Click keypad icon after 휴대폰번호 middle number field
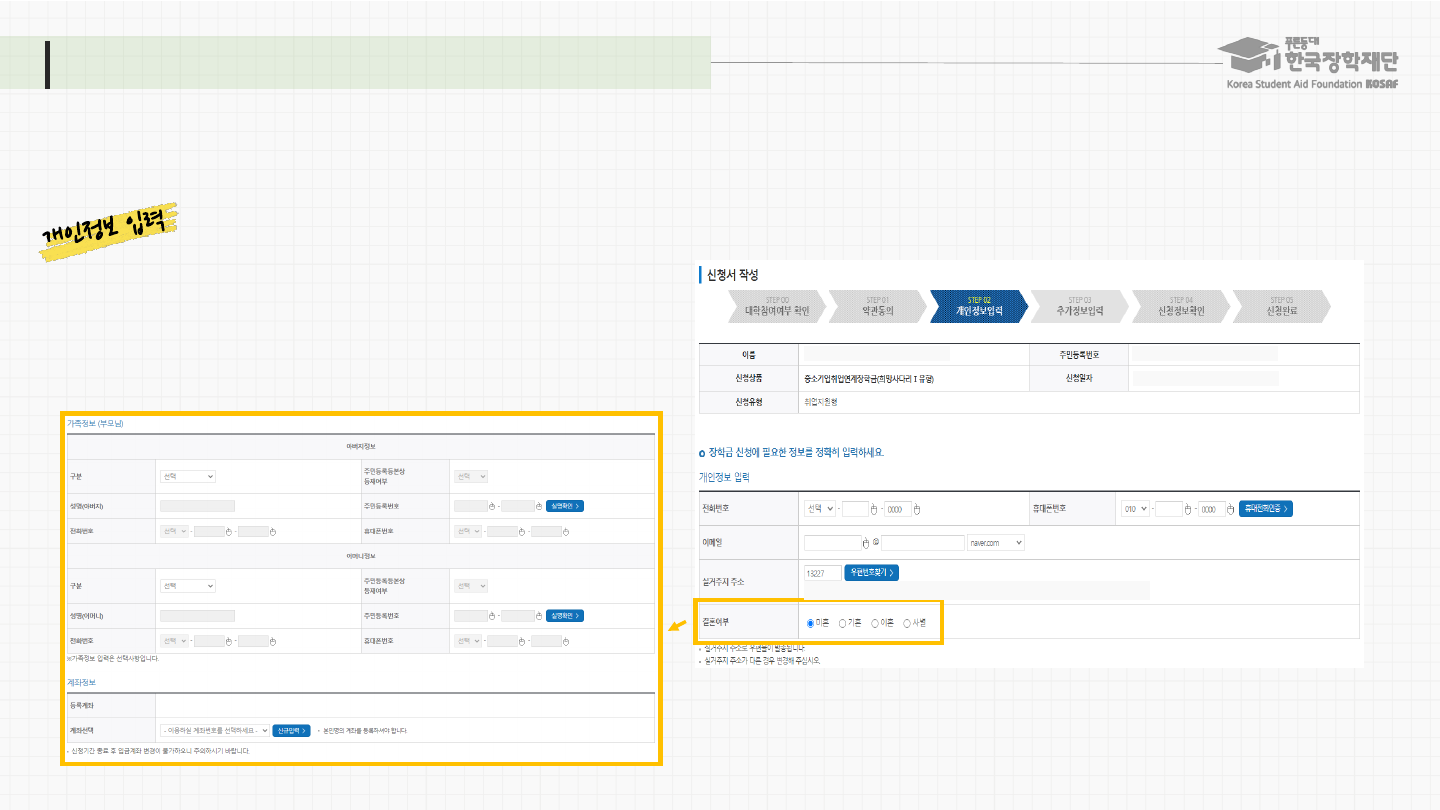The image size is (1440, 810). pos(1188,509)
